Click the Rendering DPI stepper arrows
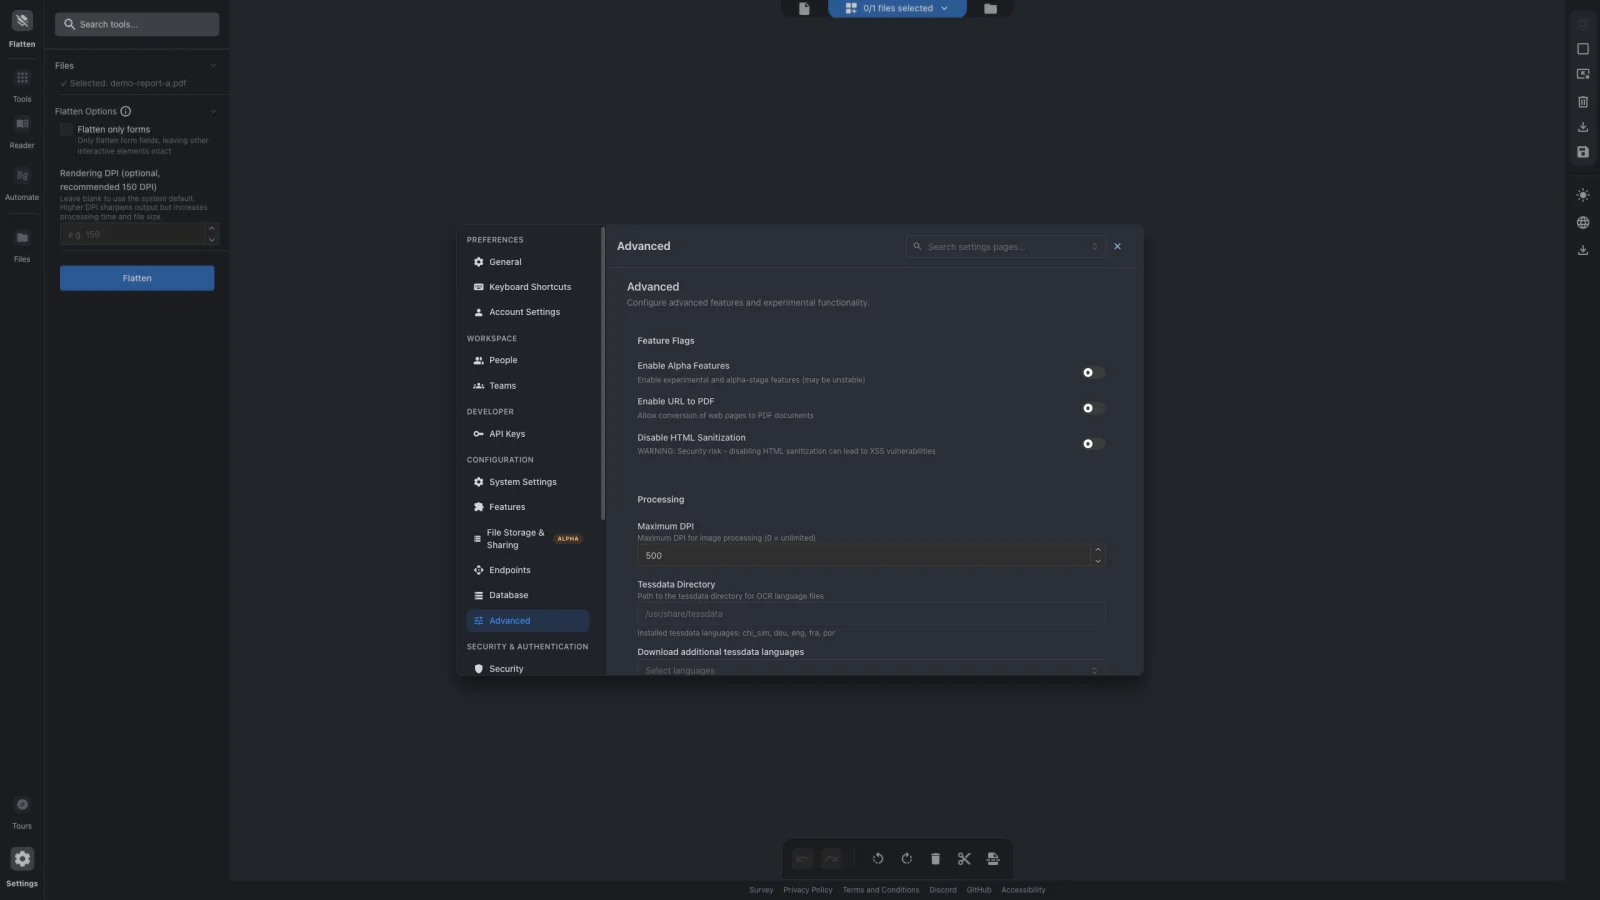Image resolution: width=1600 pixels, height=900 pixels. click(x=211, y=234)
